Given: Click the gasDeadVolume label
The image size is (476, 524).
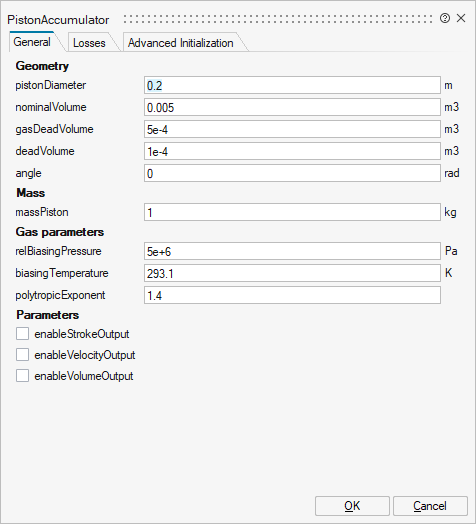Looking at the screenshot, I should [54, 129].
